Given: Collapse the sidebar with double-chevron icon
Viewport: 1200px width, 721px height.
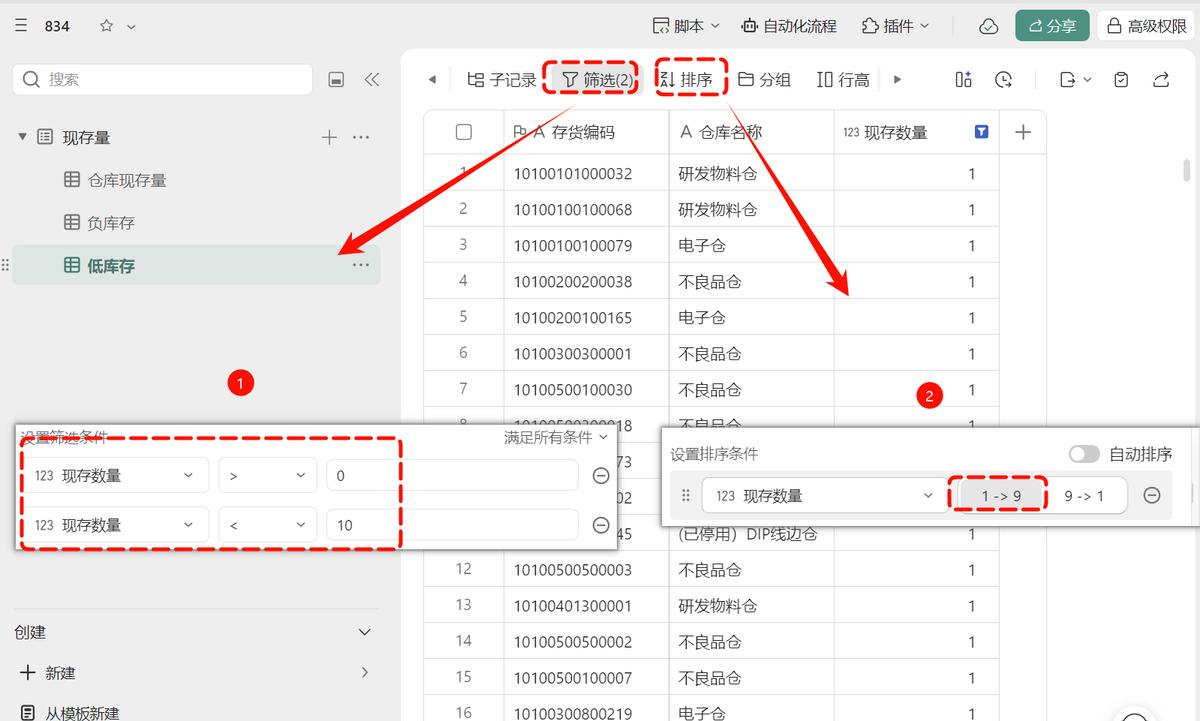Looking at the screenshot, I should coord(371,79).
